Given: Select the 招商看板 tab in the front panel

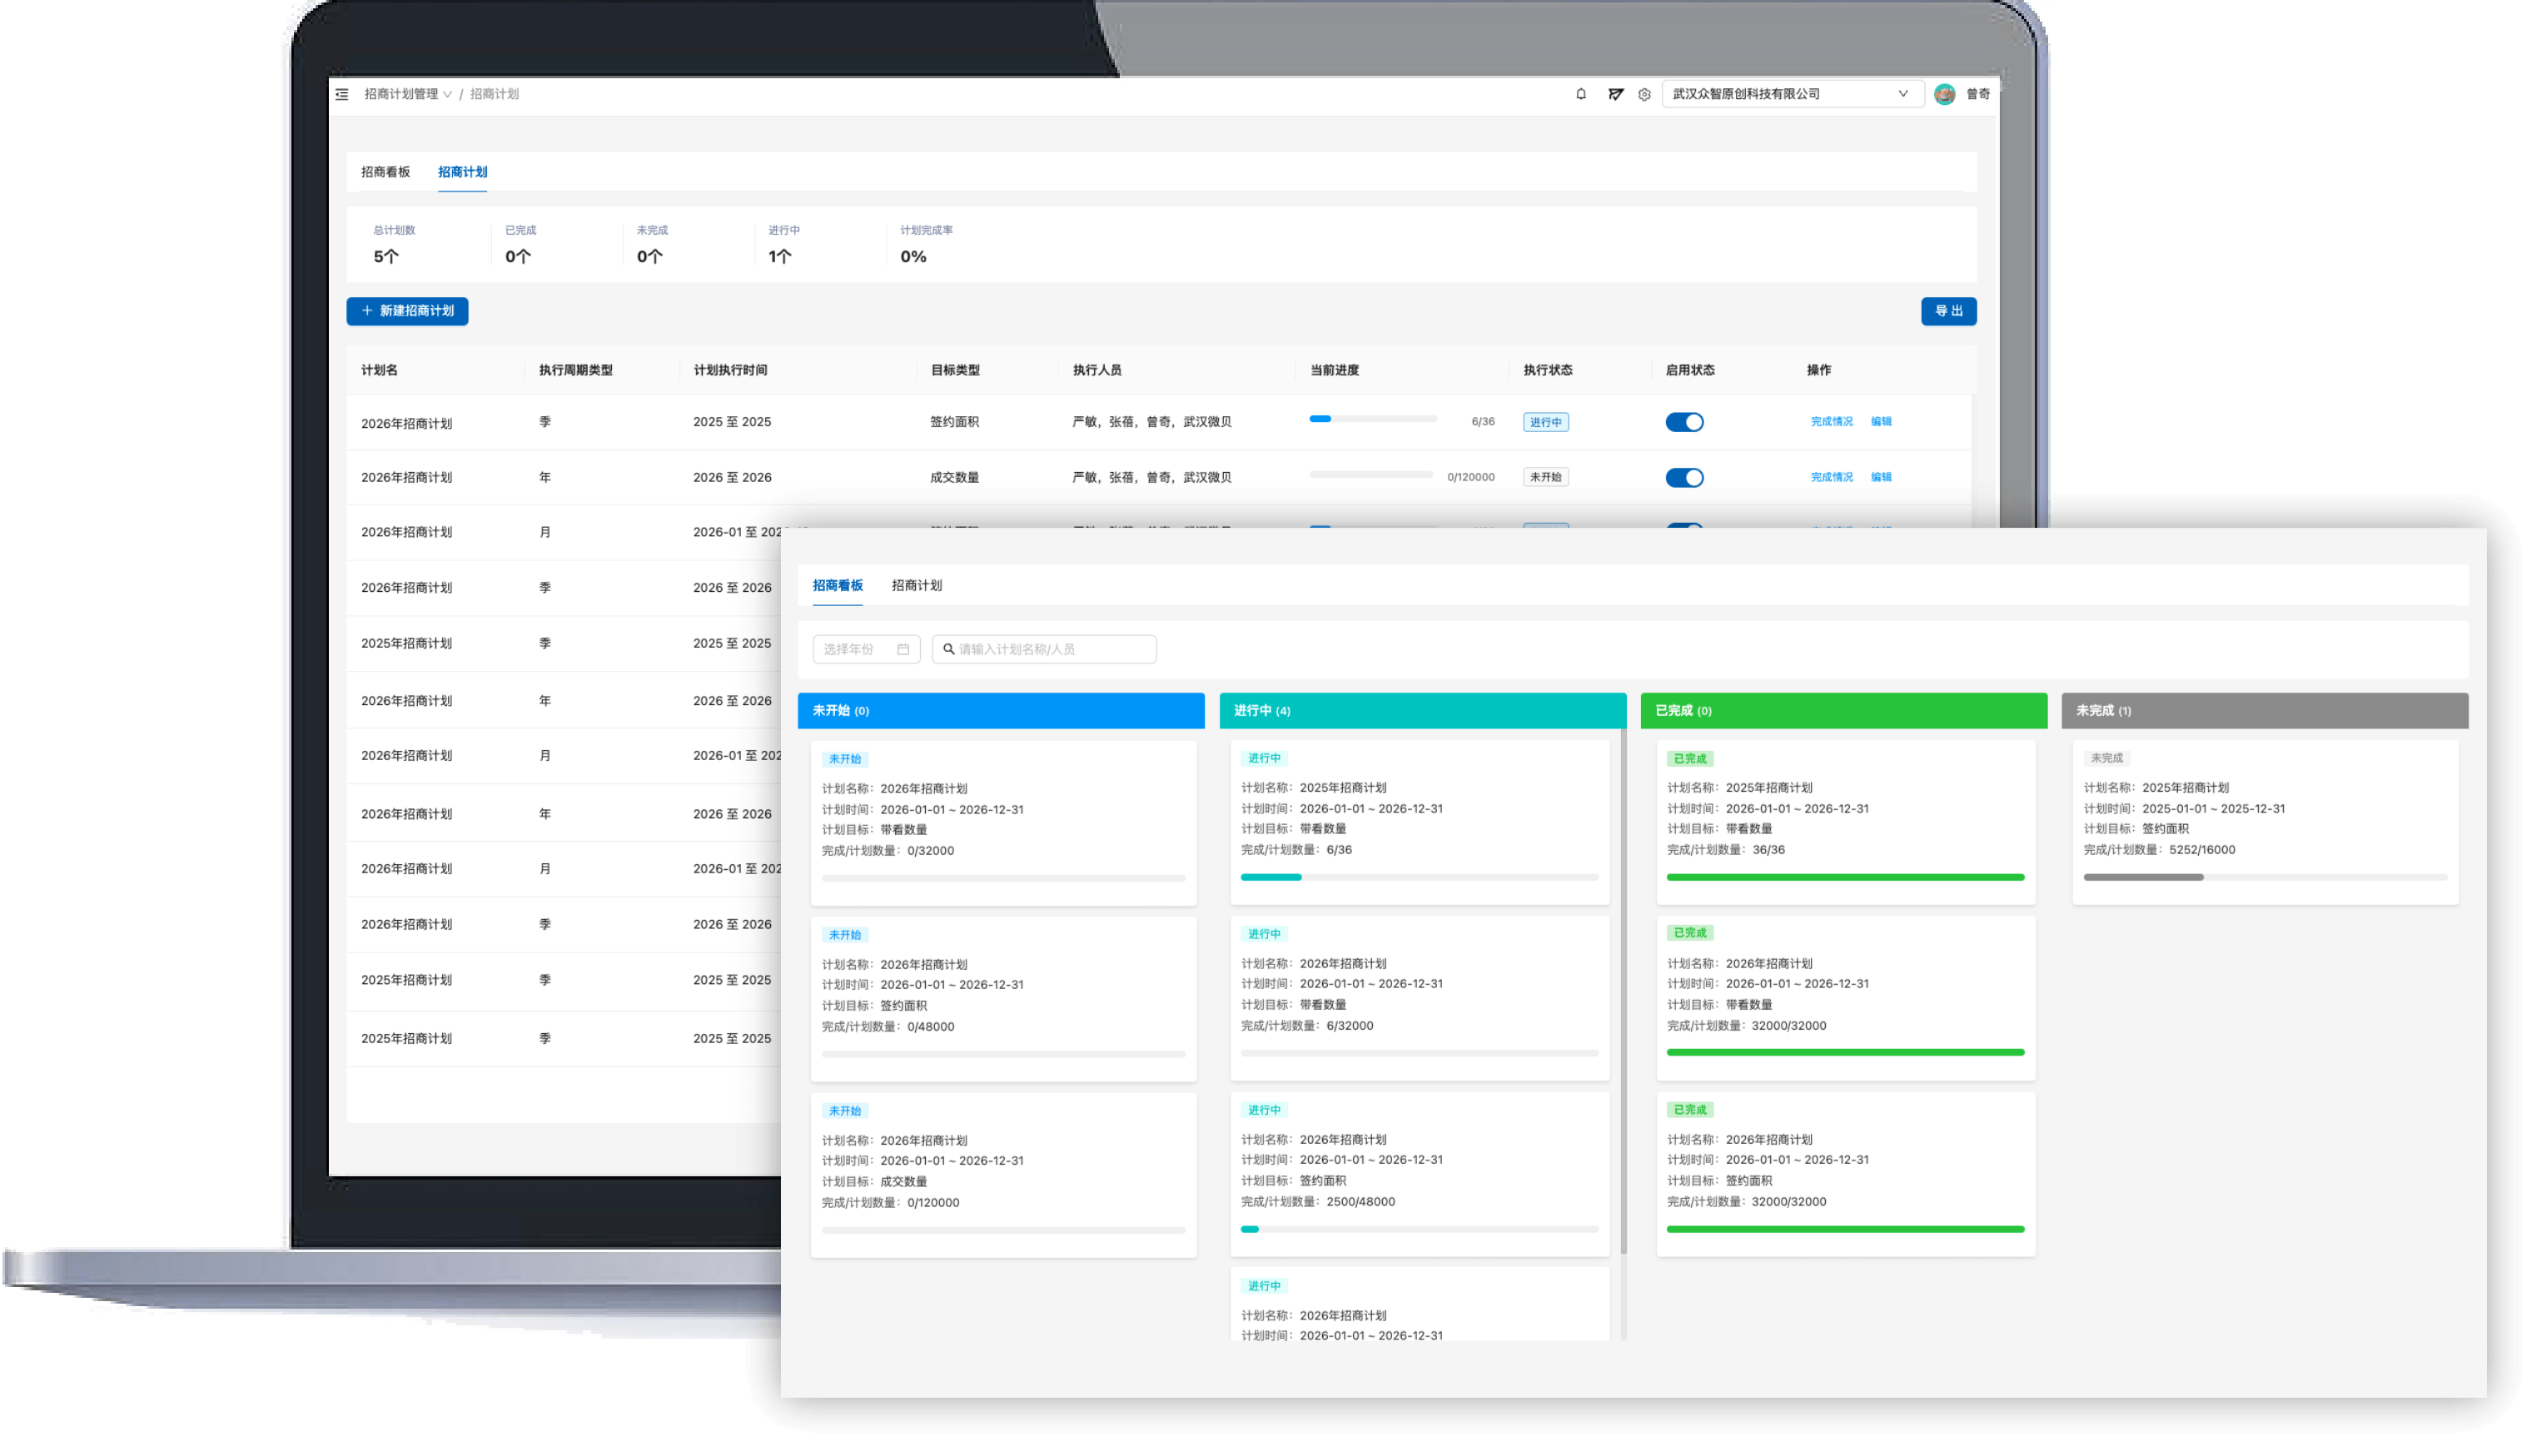Looking at the screenshot, I should [837, 585].
